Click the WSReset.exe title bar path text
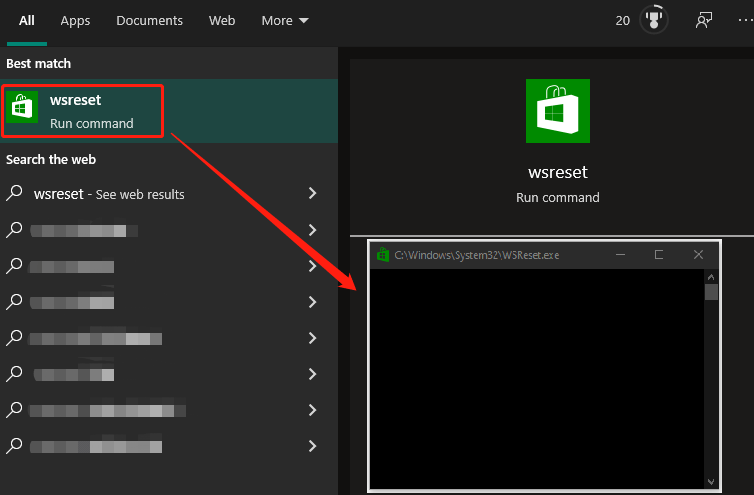 pos(477,255)
